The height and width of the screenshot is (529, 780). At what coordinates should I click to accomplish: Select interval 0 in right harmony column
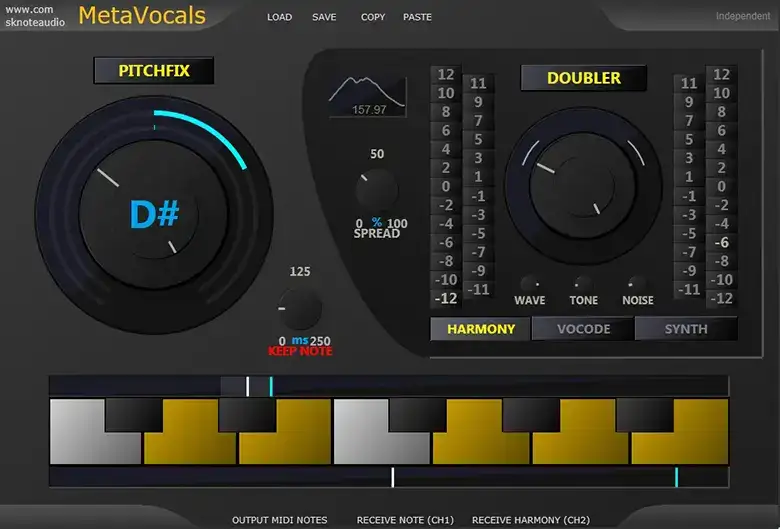click(721, 186)
